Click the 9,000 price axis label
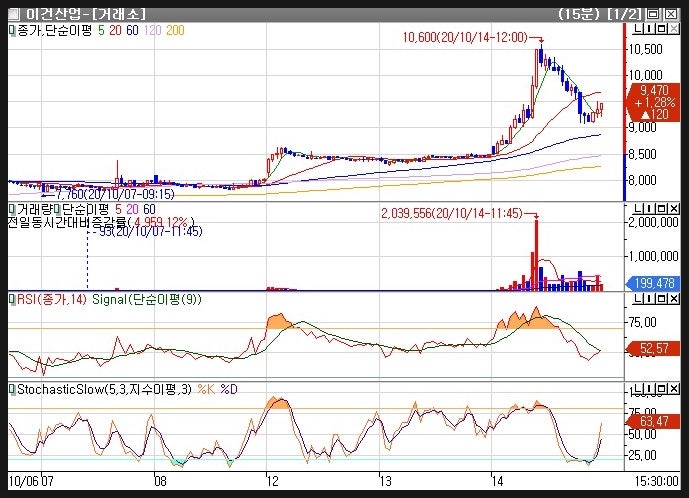Image resolution: width=689 pixels, height=498 pixels. 642,127
